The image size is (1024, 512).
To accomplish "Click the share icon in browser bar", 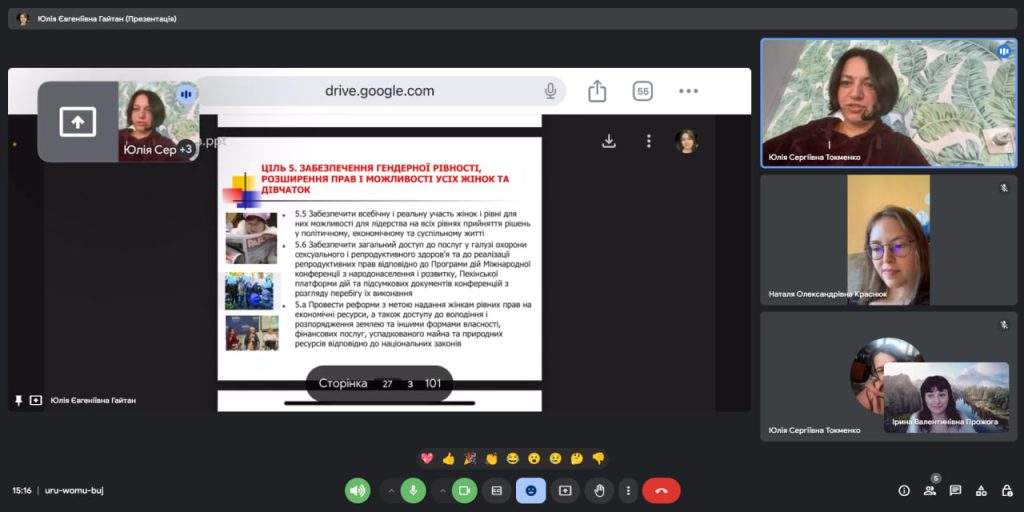I will (x=597, y=91).
